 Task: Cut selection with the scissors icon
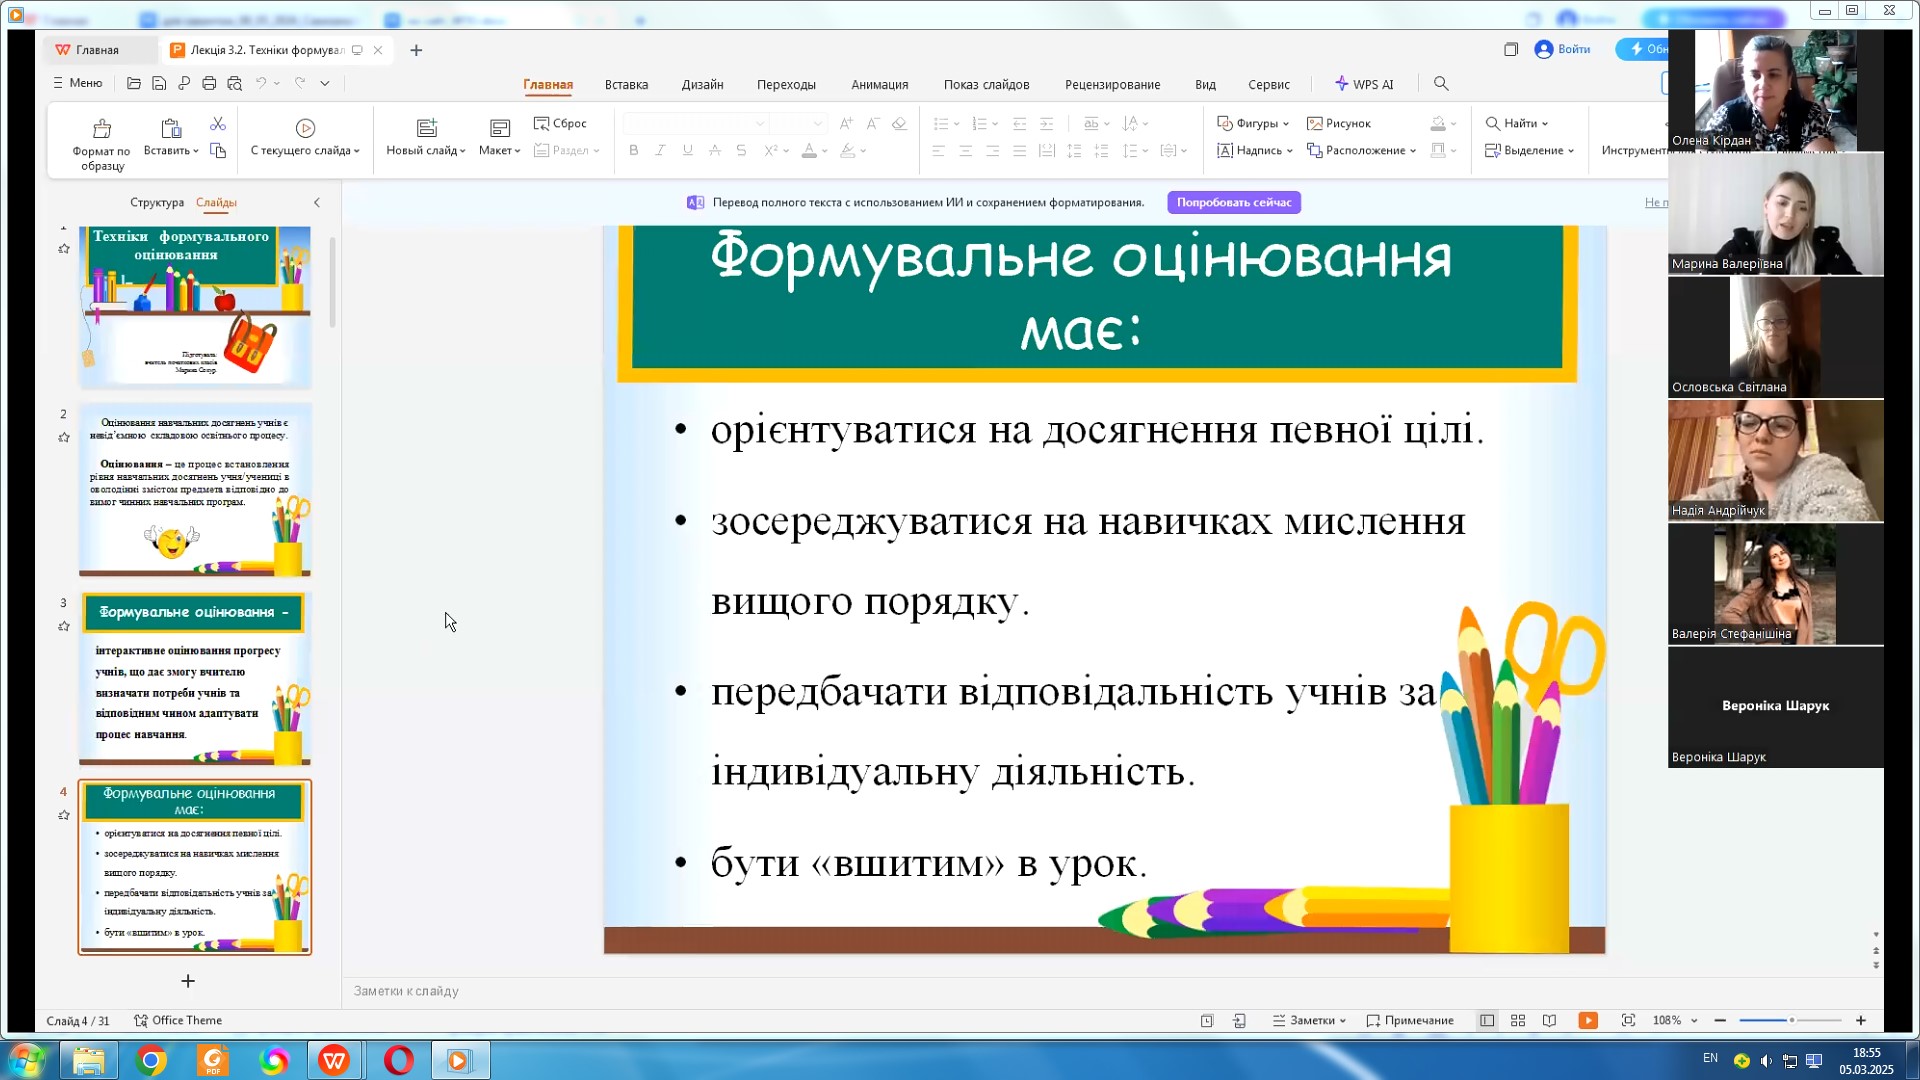pyautogui.click(x=218, y=124)
